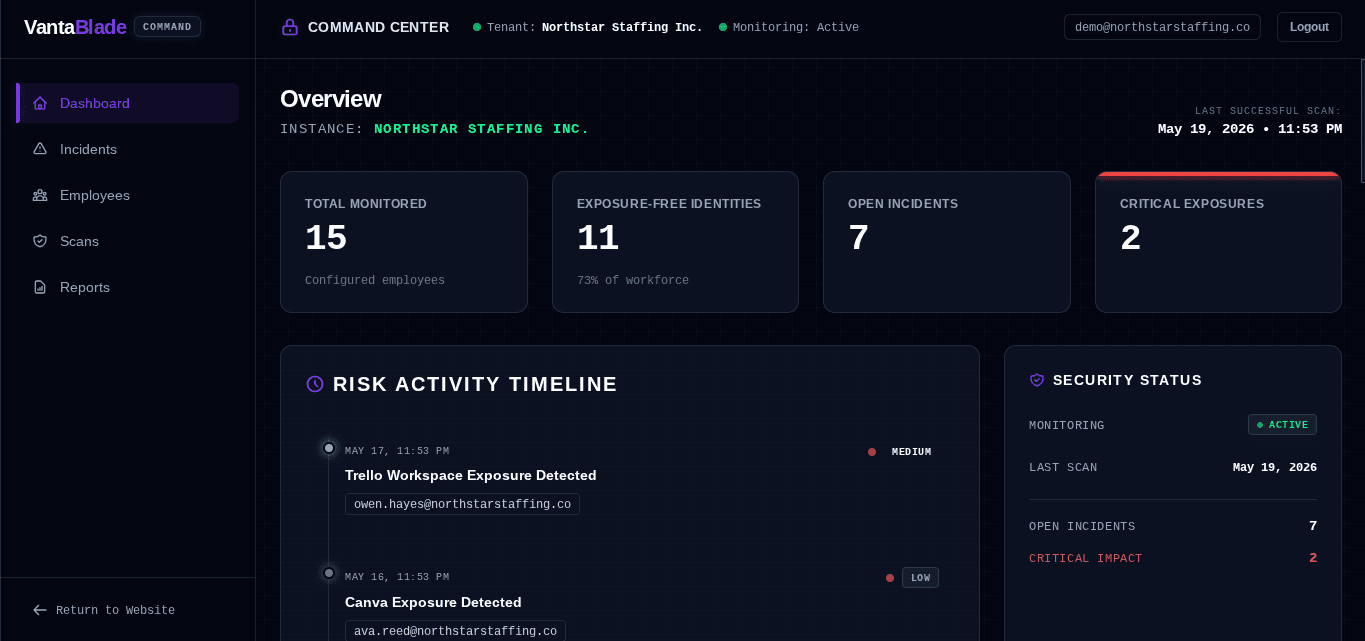Click the Security Status shield icon
Screen dimensions: 1365x641
pyautogui.click(x=1037, y=380)
